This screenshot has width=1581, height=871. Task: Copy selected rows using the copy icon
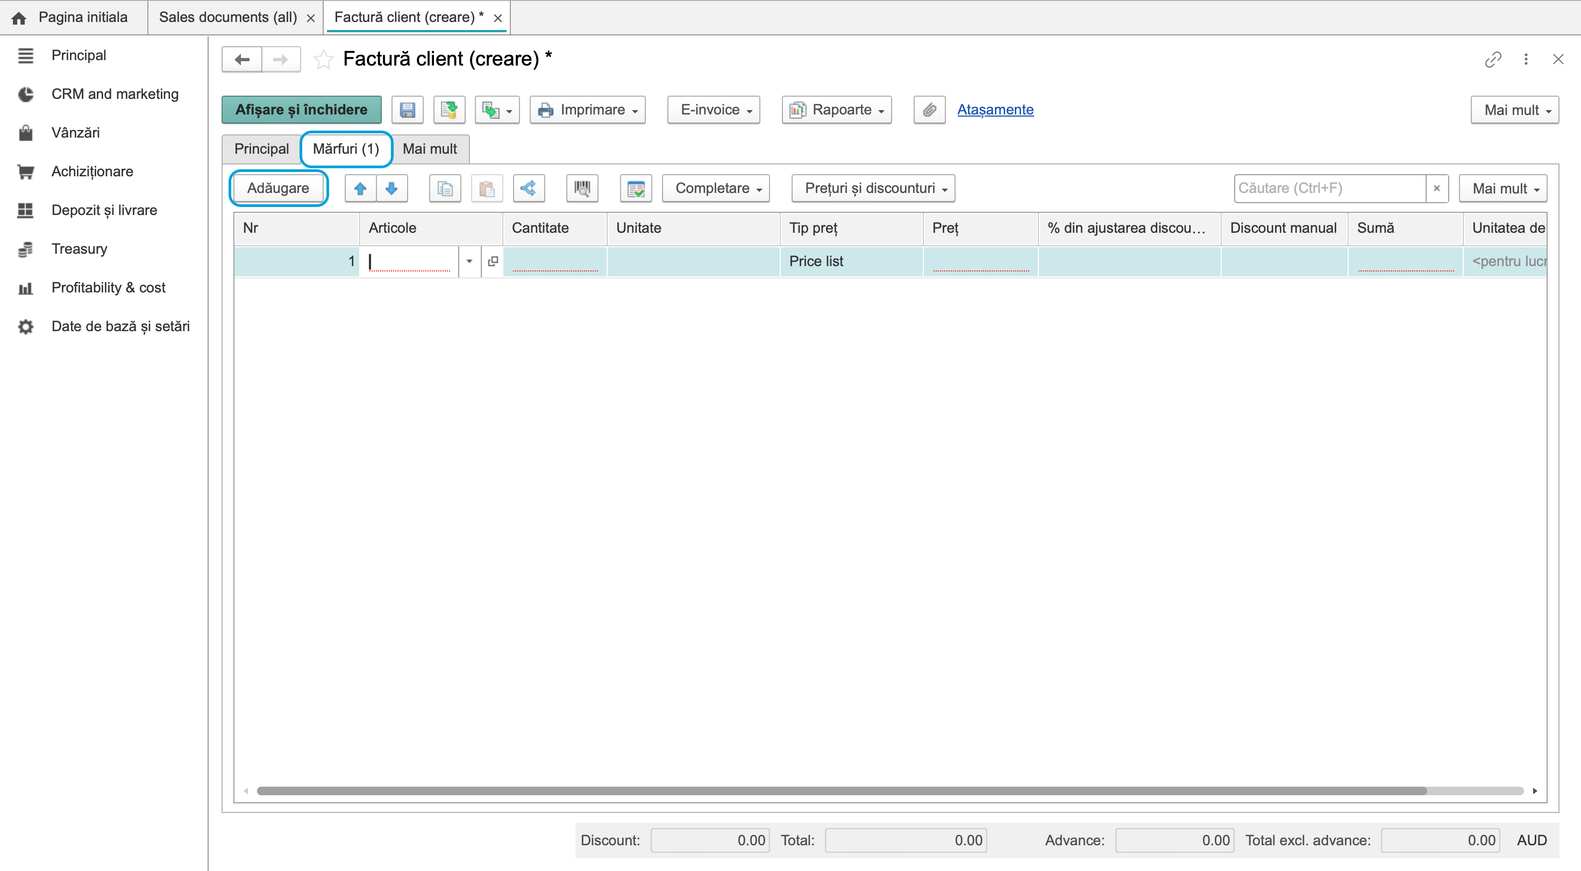(x=445, y=188)
